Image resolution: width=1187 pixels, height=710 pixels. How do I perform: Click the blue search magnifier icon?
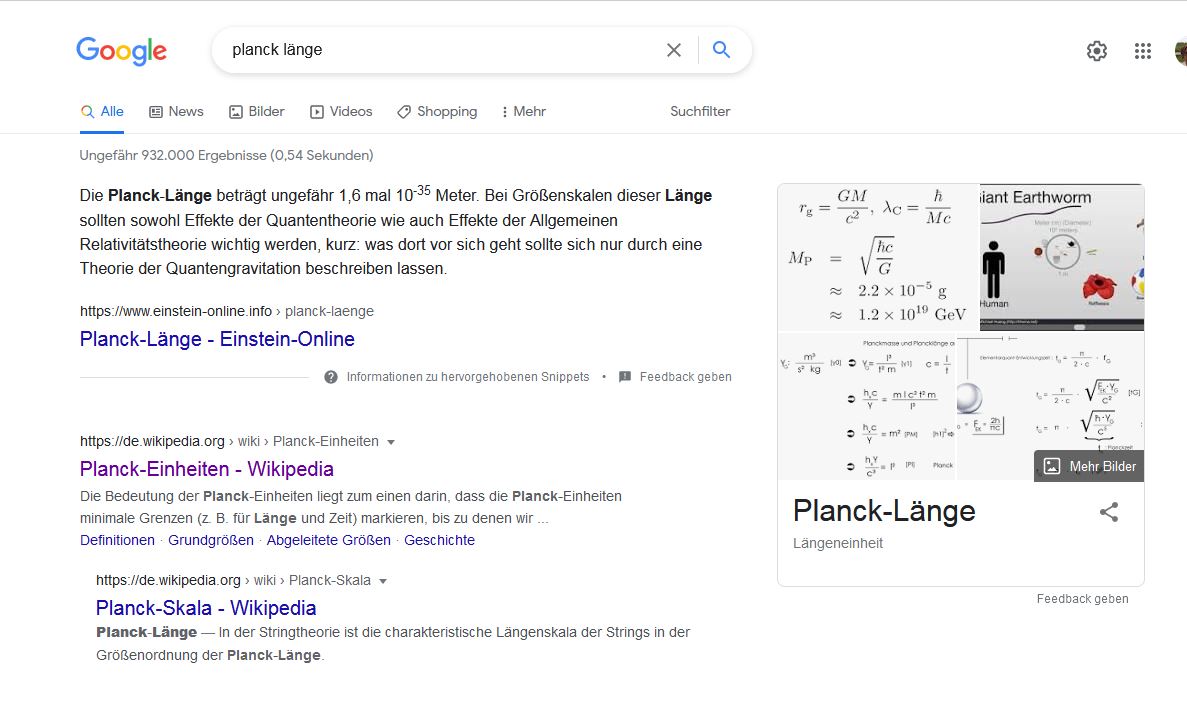[721, 50]
